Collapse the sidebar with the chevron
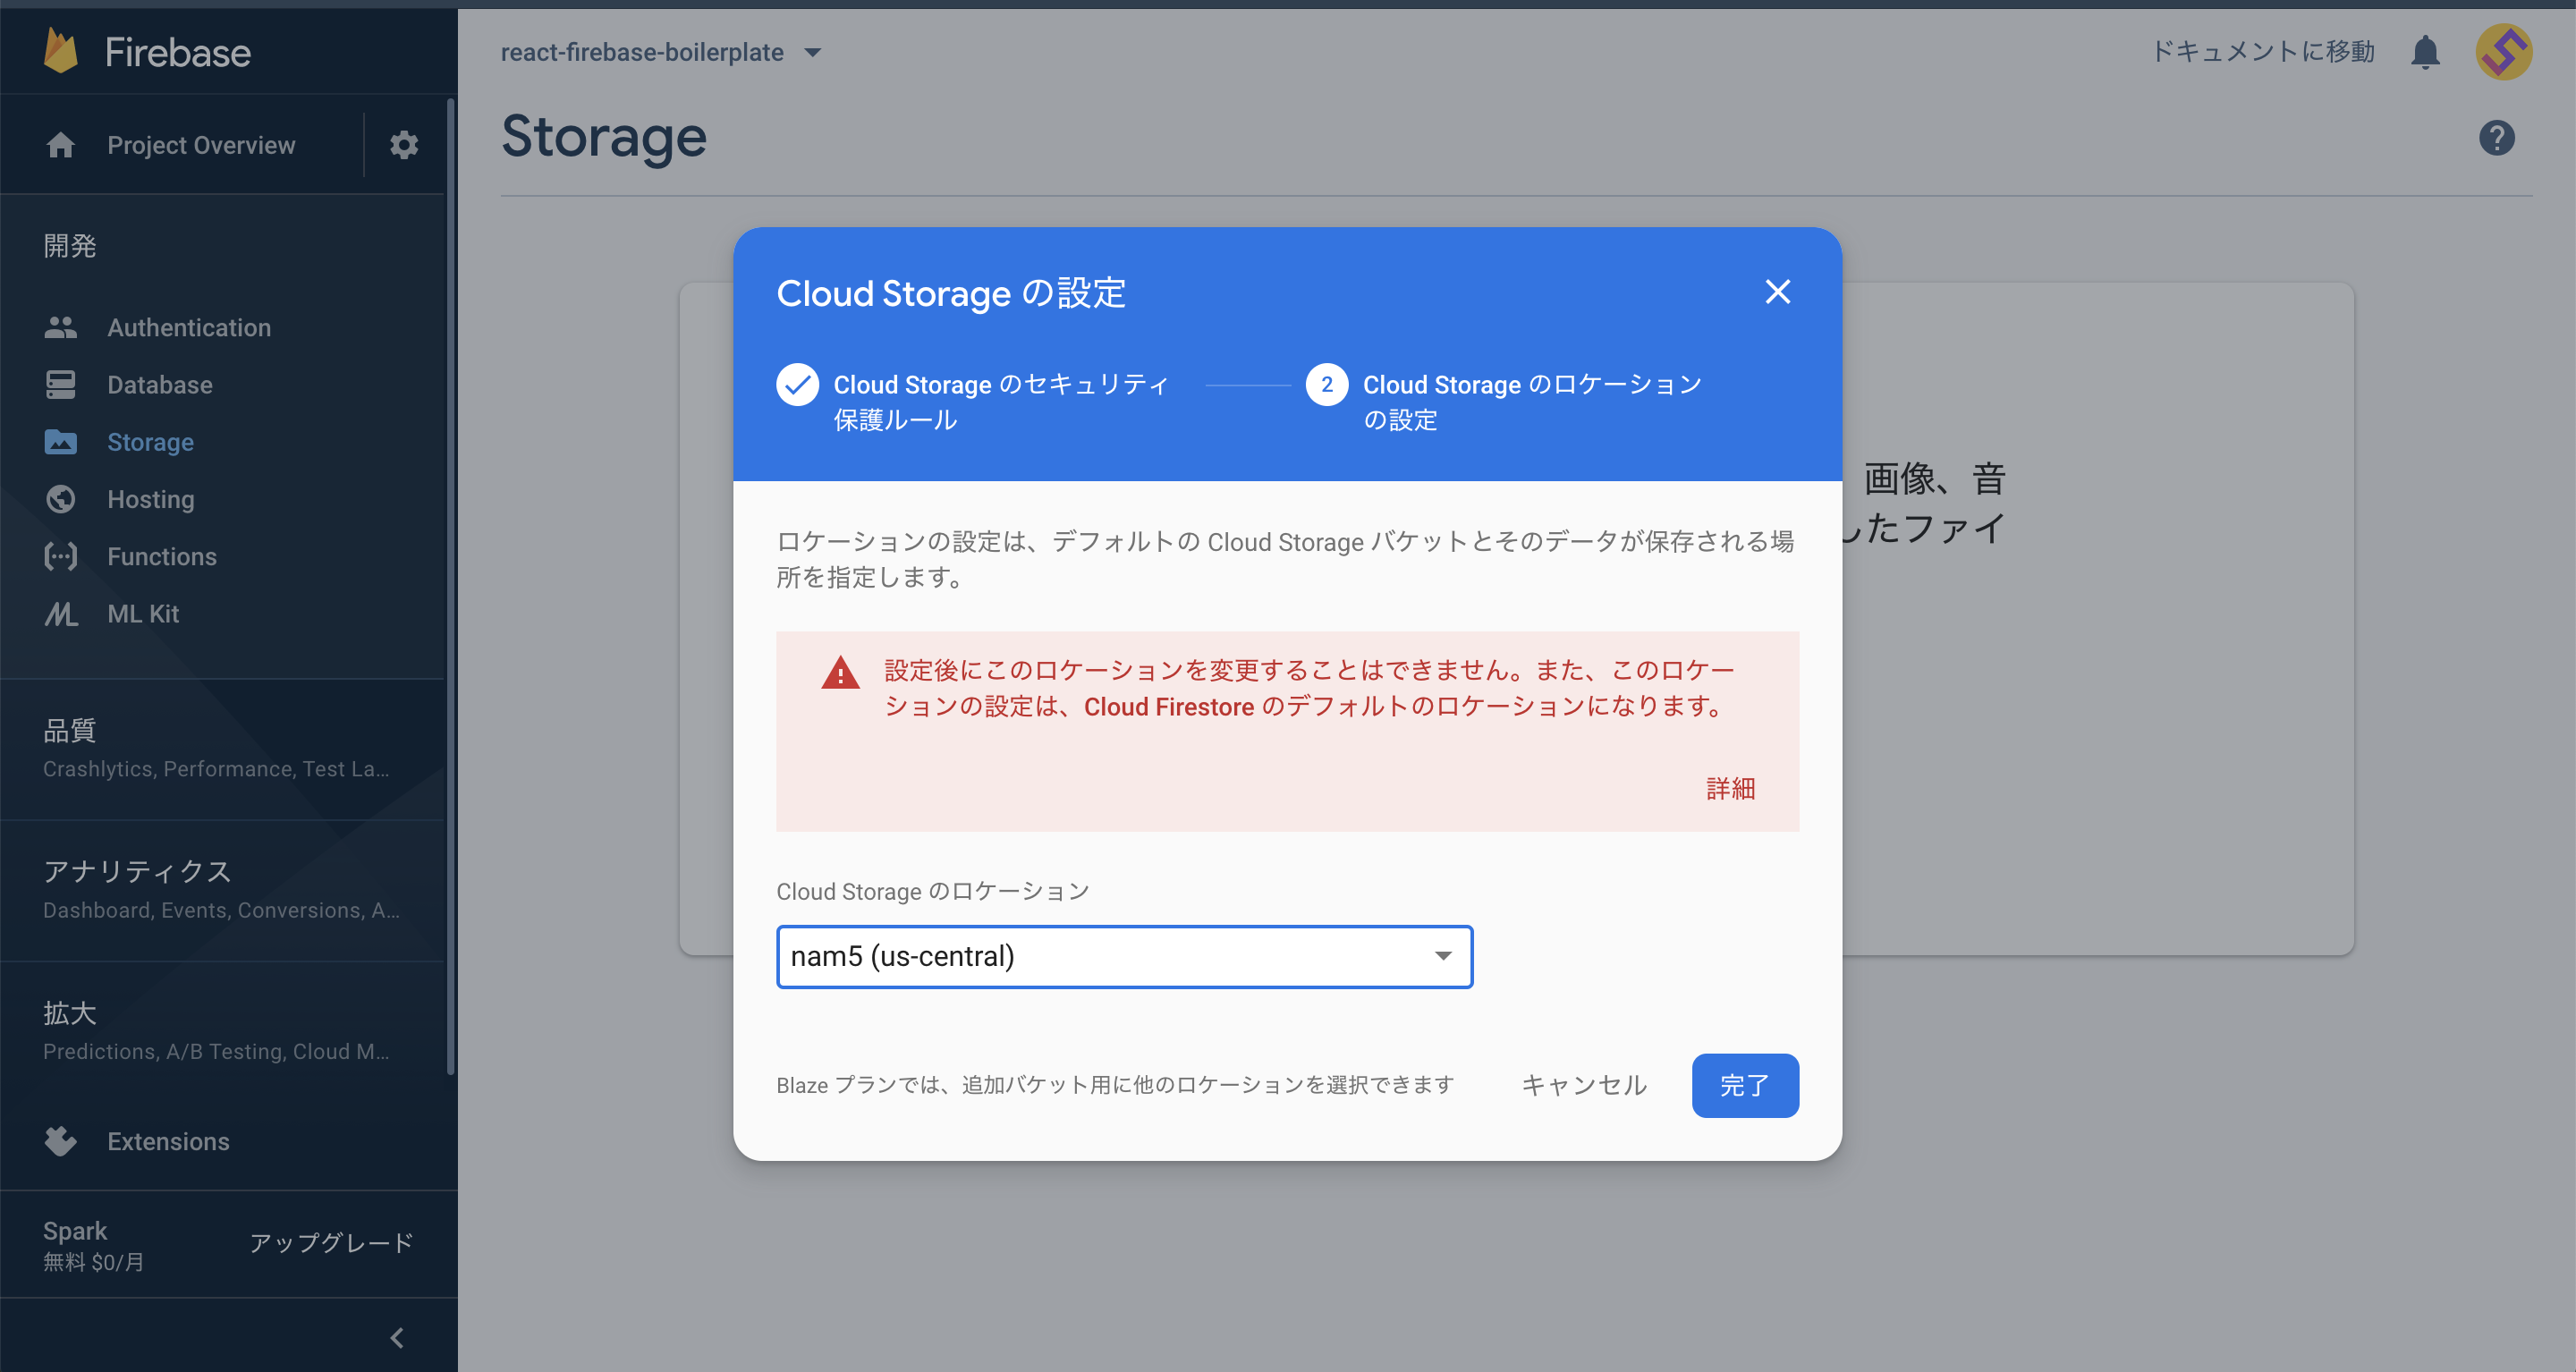This screenshot has width=2576, height=1372. click(x=397, y=1337)
